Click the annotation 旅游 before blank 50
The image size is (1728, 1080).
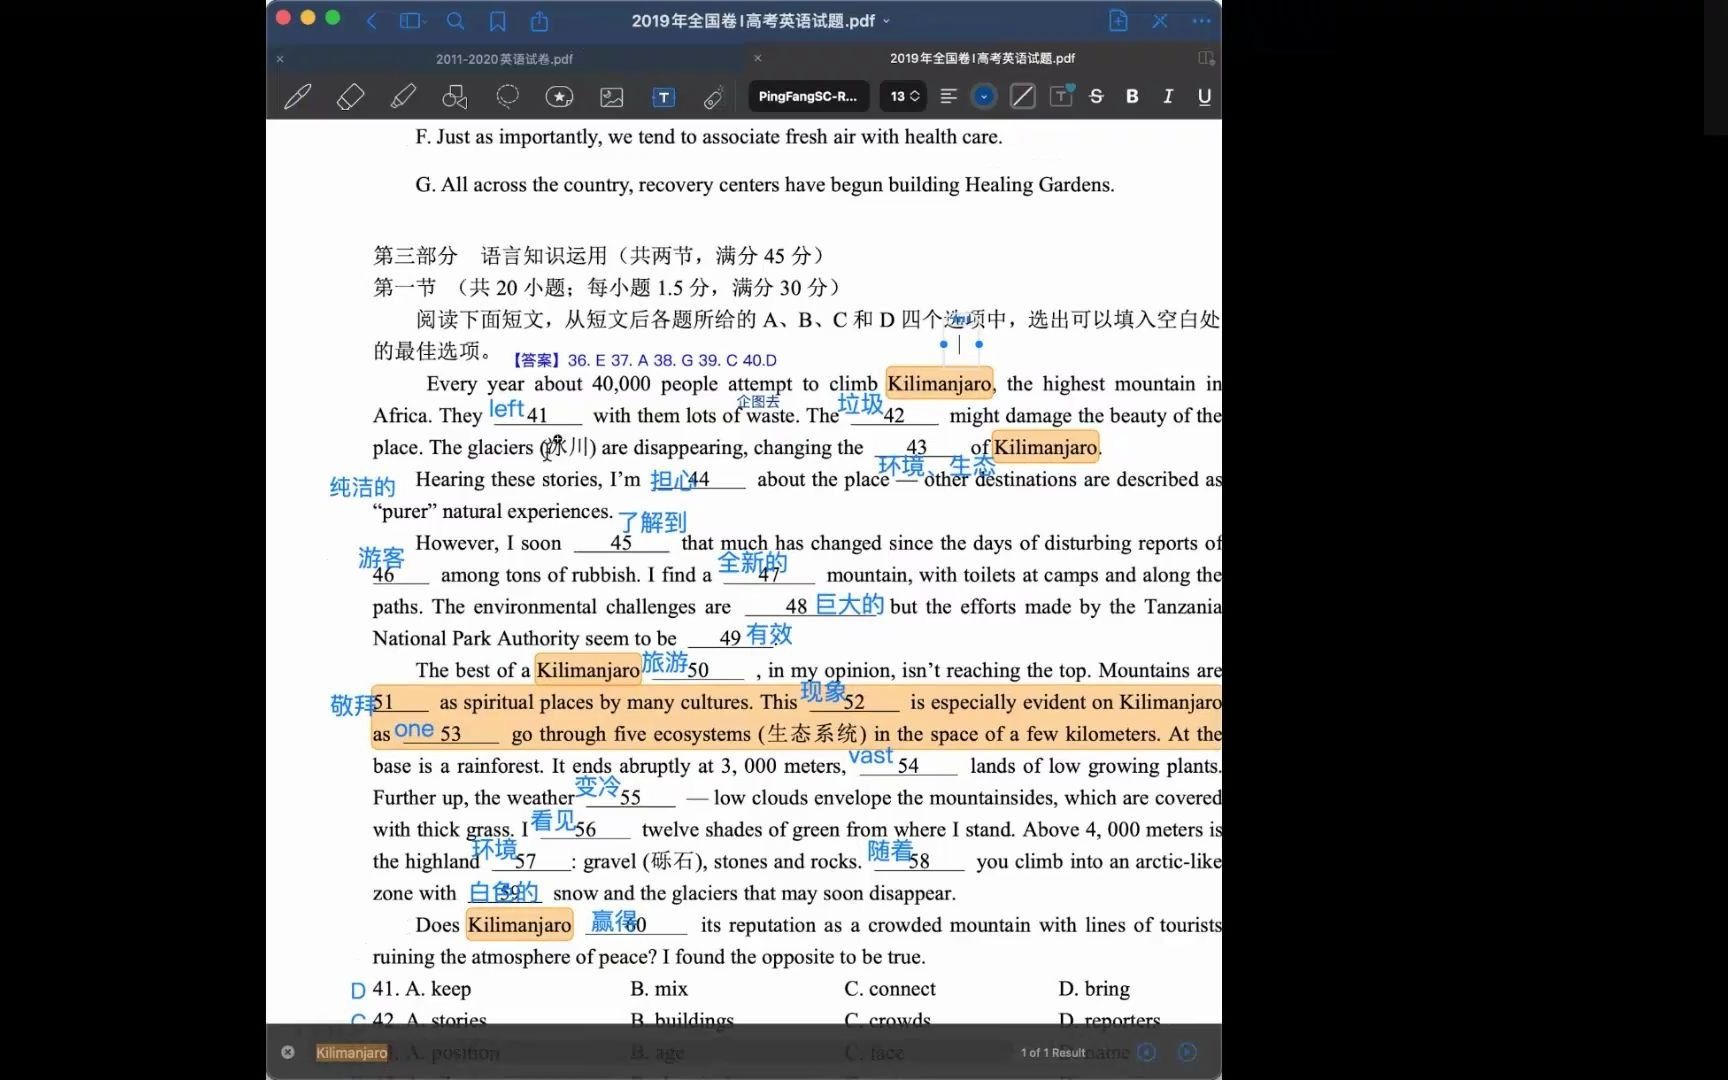coord(665,662)
